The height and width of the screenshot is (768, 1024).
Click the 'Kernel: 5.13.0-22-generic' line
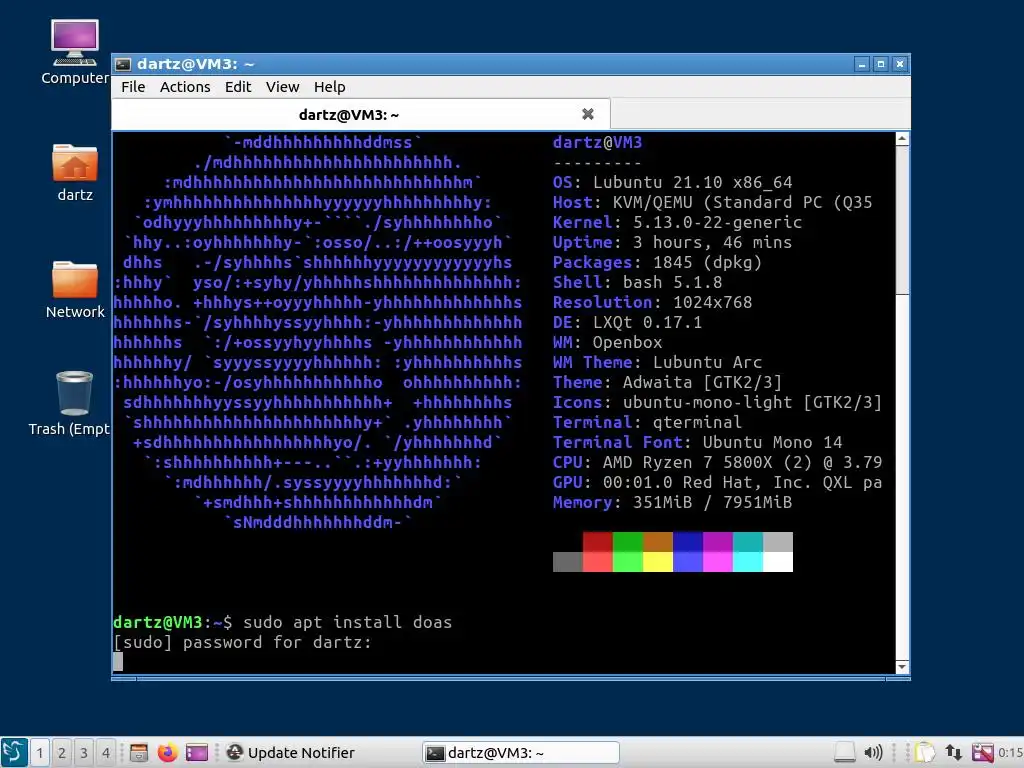pos(677,222)
